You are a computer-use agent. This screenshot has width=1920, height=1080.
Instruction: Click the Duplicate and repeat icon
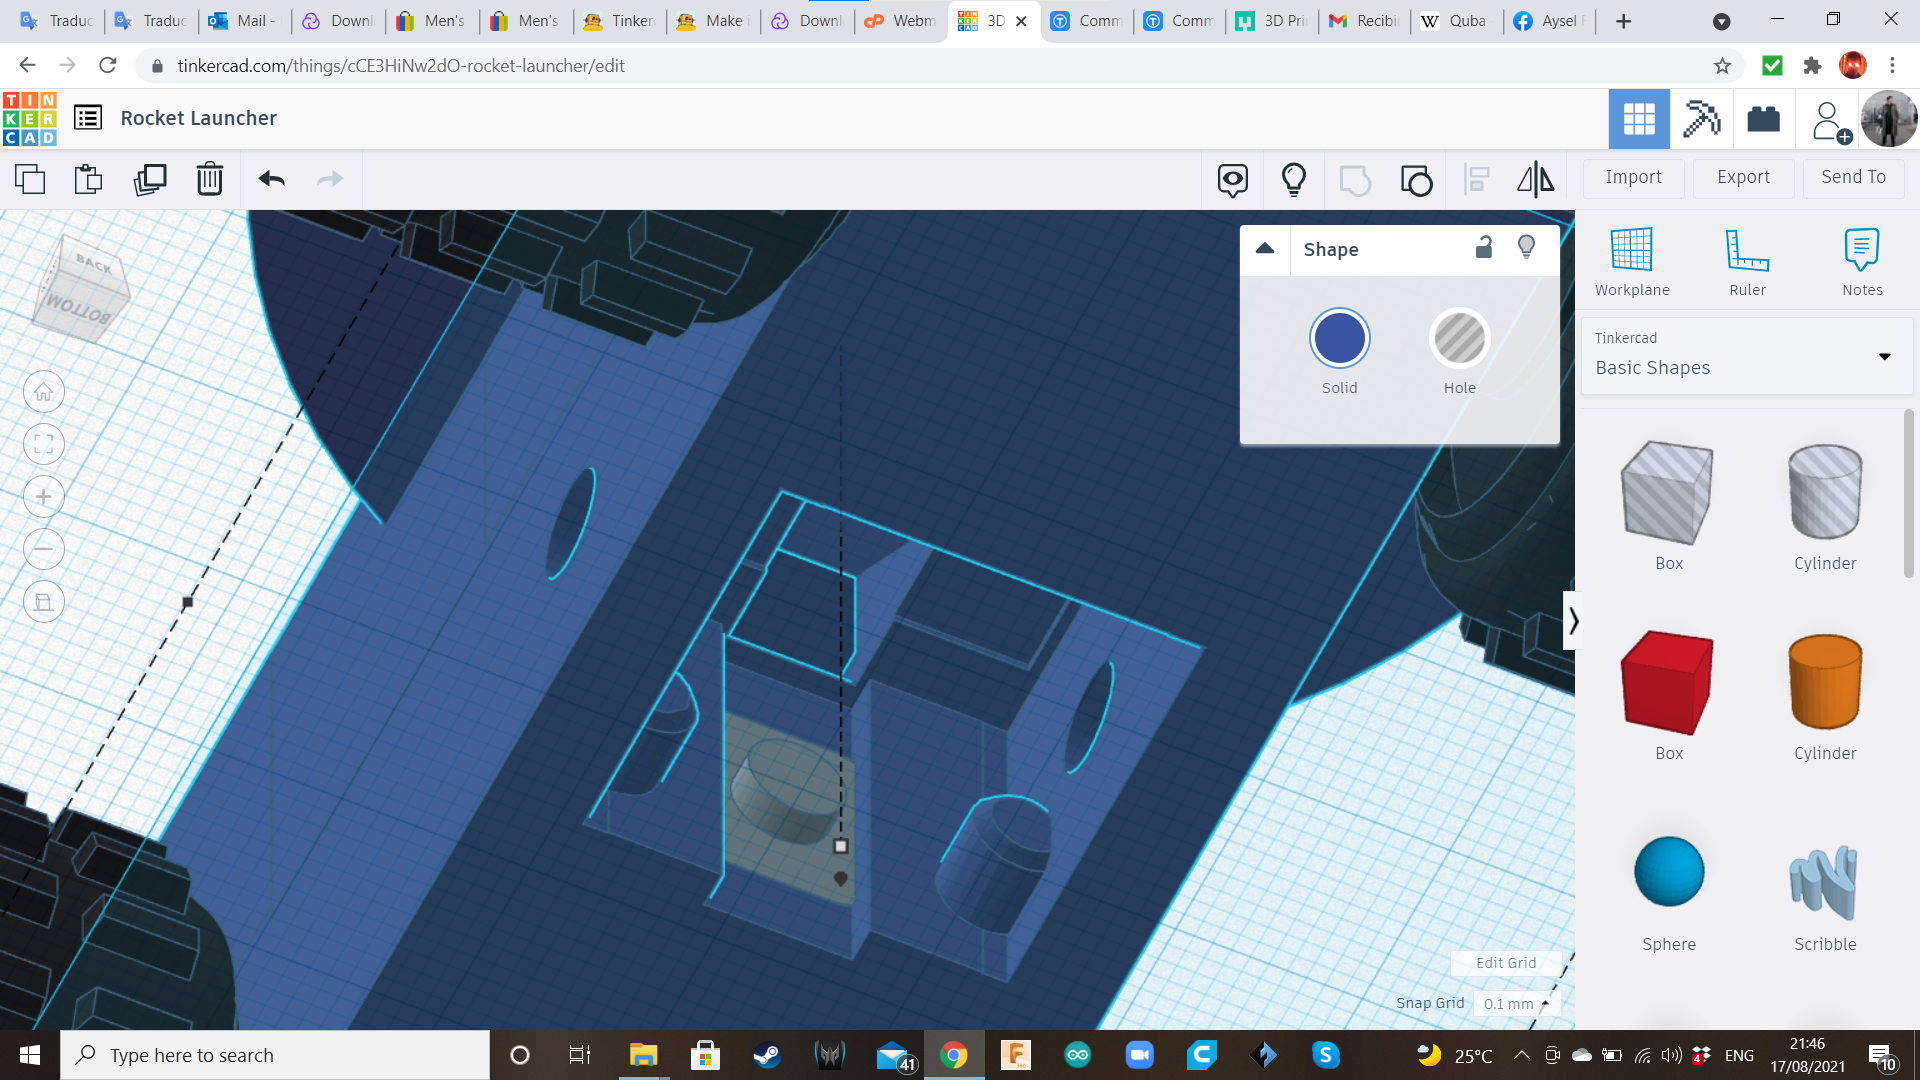click(x=150, y=179)
